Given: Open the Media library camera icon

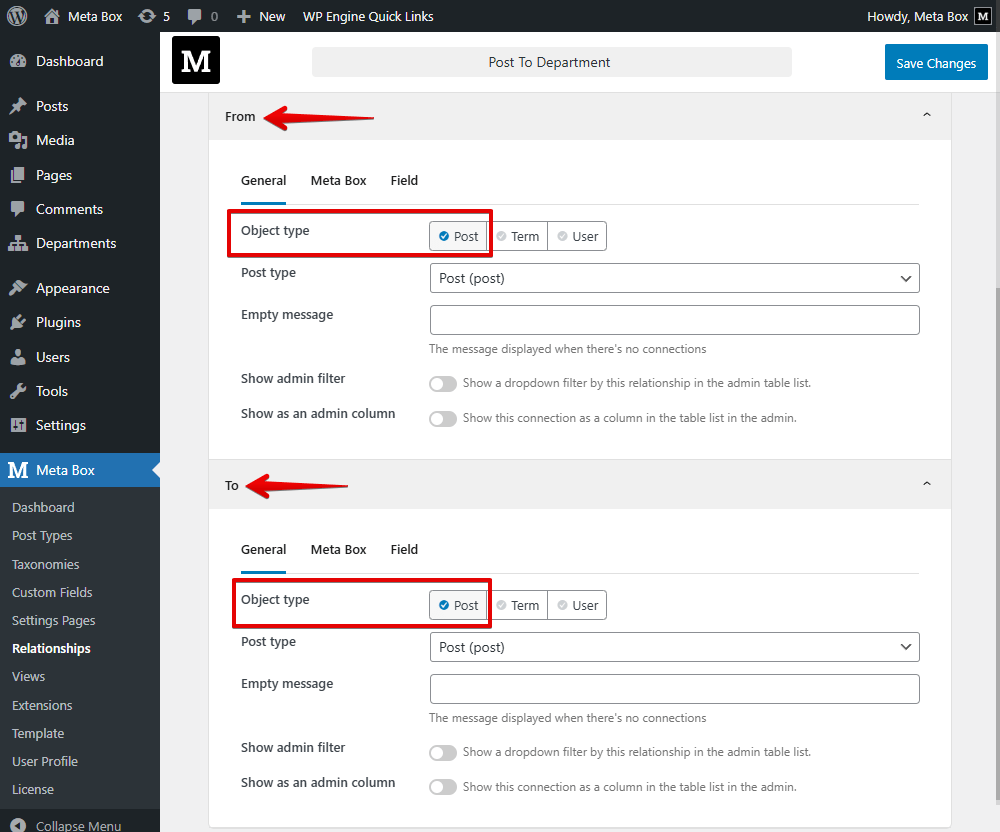Looking at the screenshot, I should 18,140.
